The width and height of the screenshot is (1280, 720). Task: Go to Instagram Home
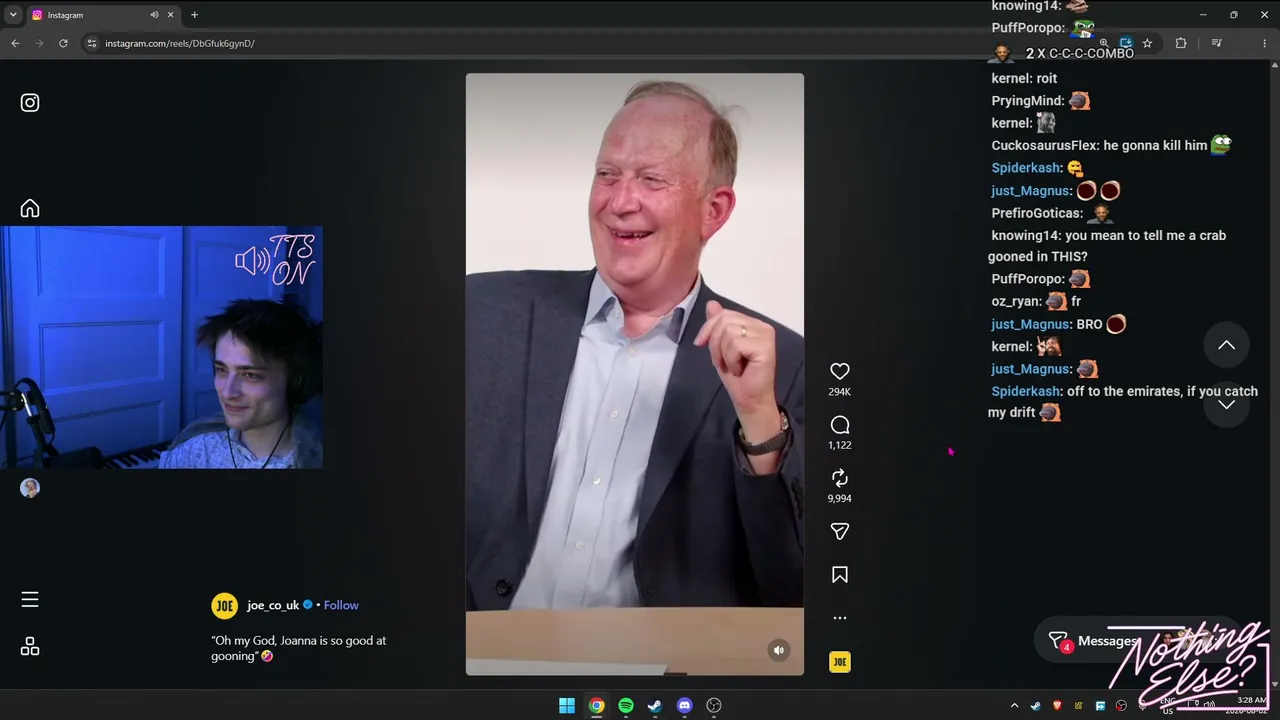[30, 208]
